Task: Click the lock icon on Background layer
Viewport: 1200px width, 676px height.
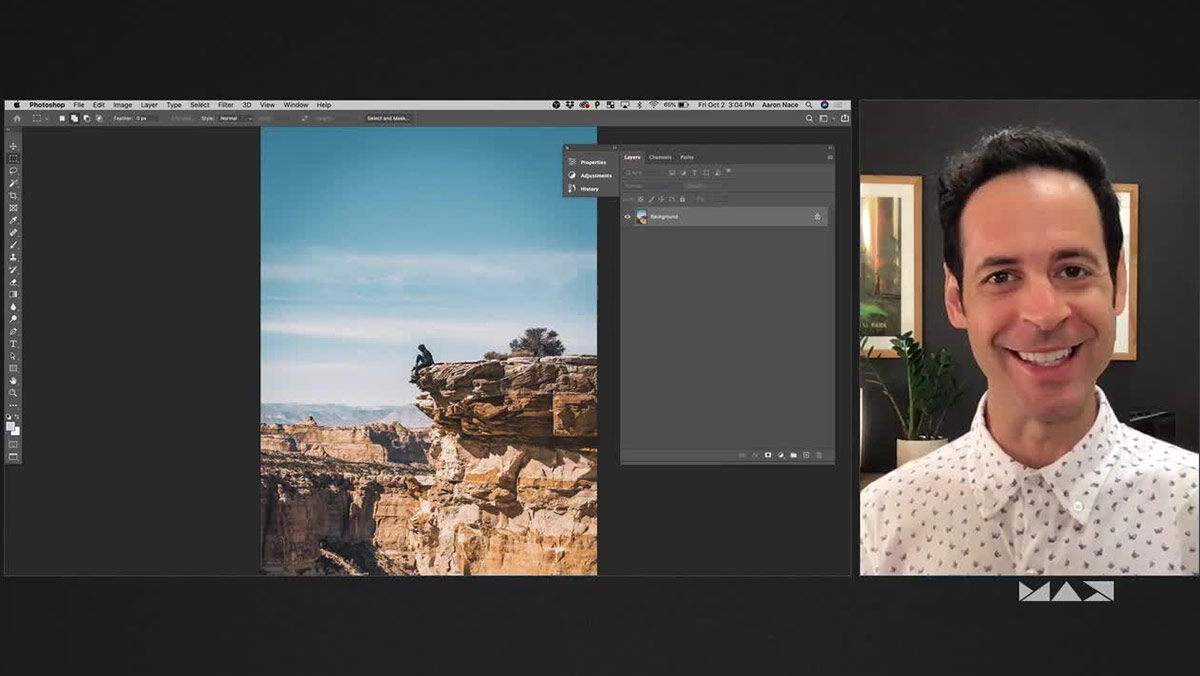Action: (x=817, y=217)
